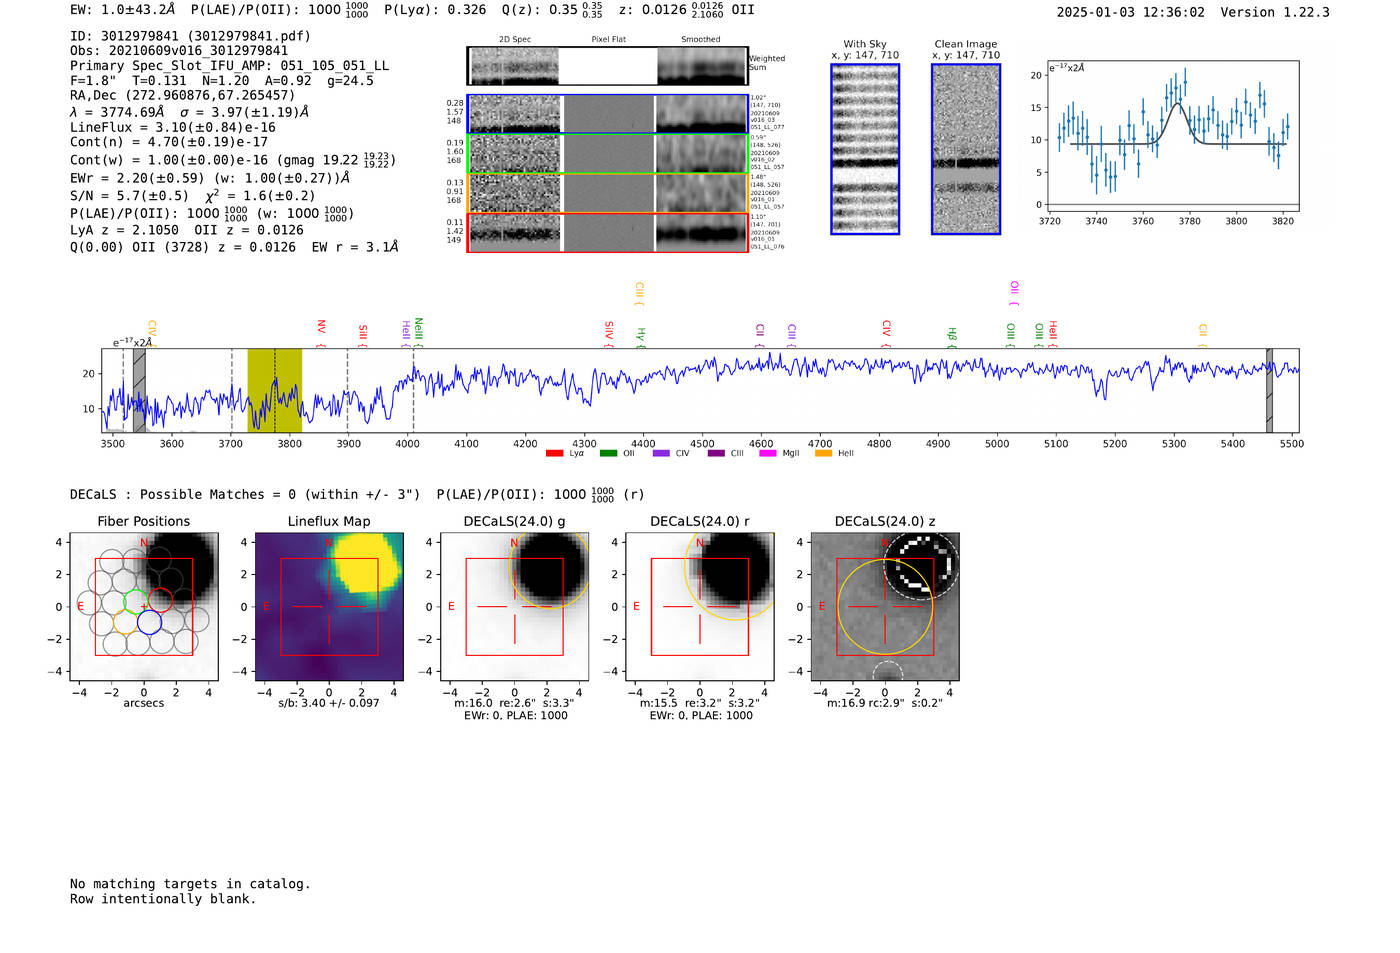
Task: Click the timestamp '2025-01-03 12:36:02'
Action: (x=1131, y=12)
